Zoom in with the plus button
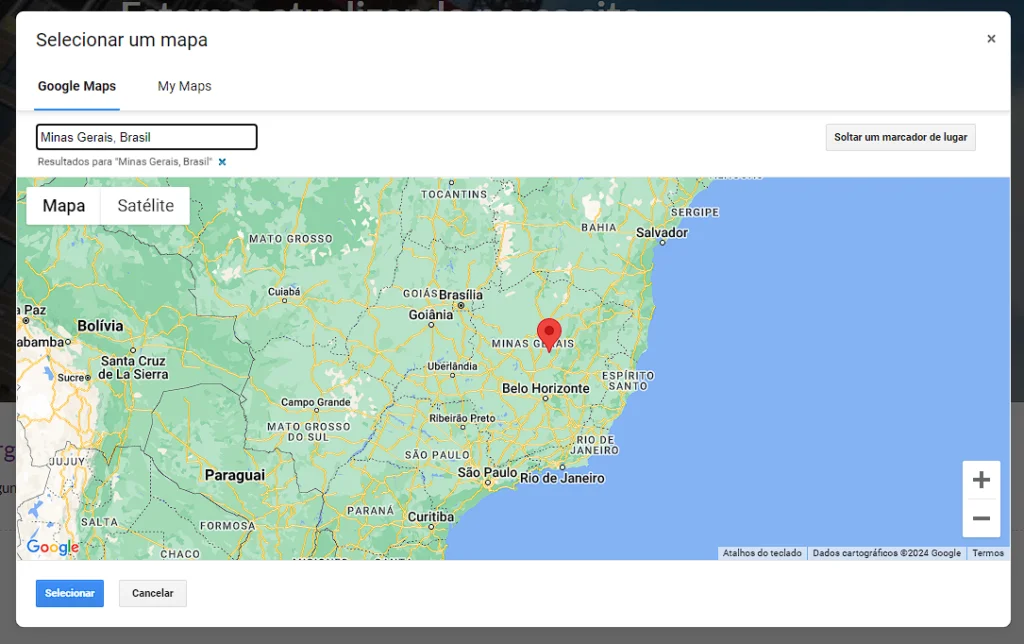Screen dimensions: 1024x644 [981, 480]
